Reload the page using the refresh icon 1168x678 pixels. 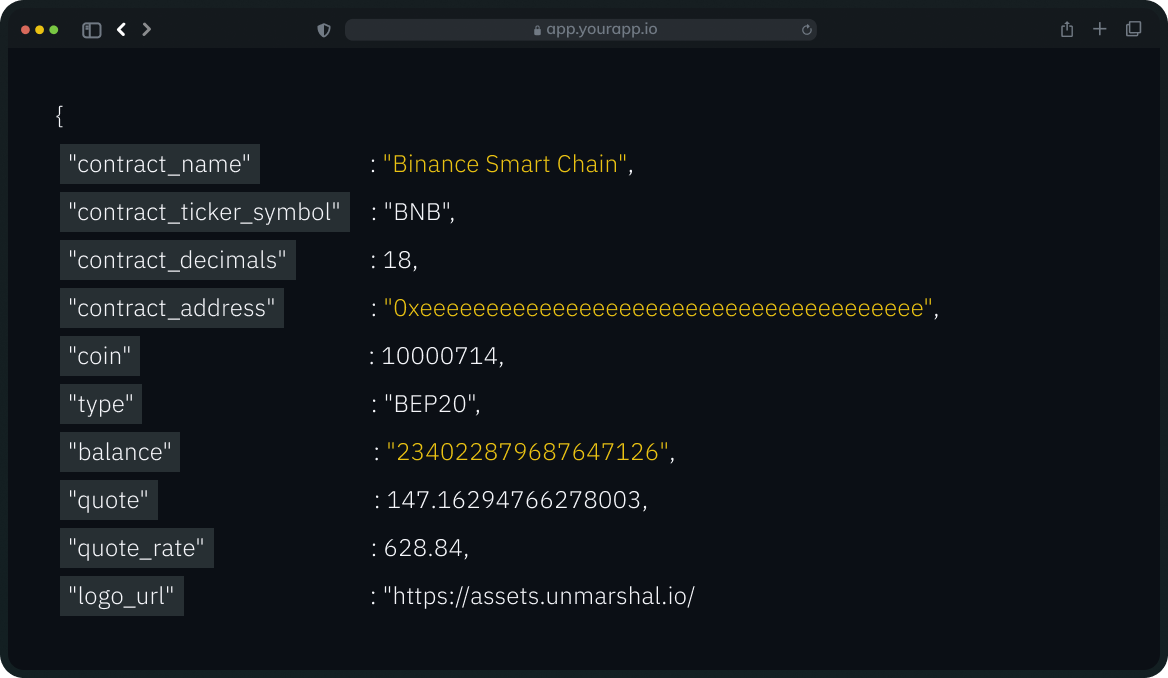coord(807,30)
